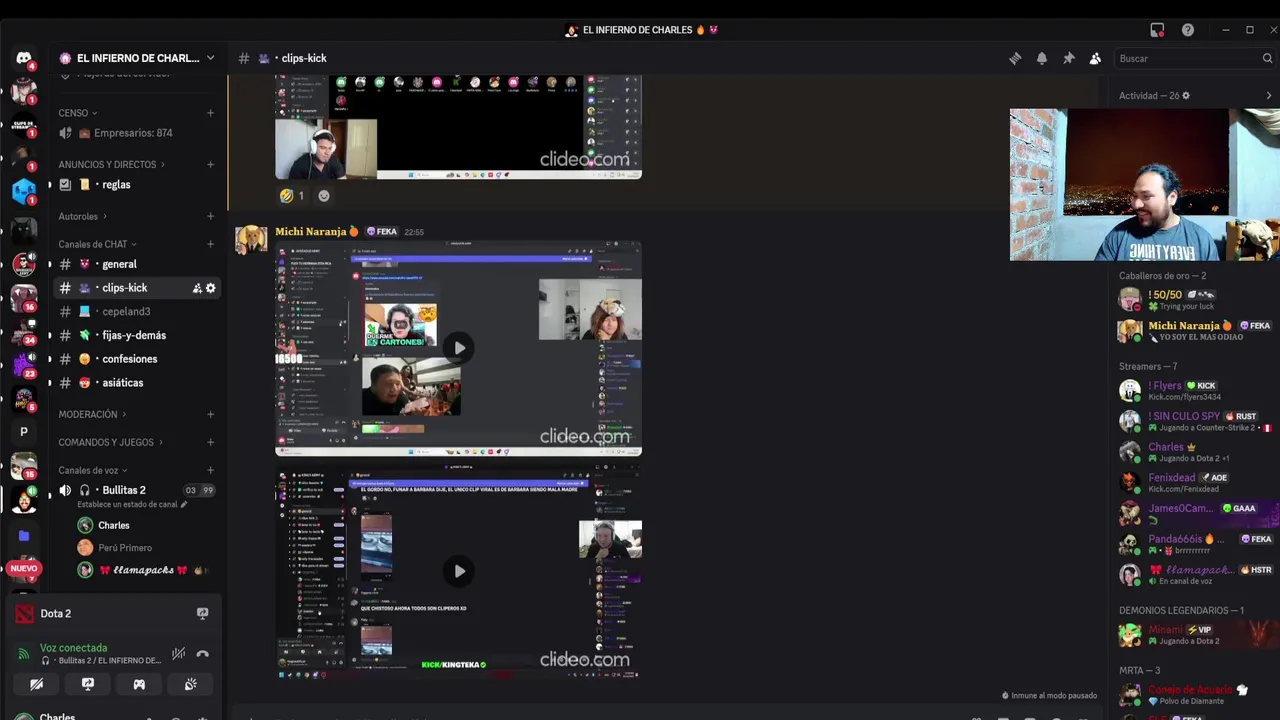This screenshot has width=1280, height=720.
Task: Play the third clideo video
Action: click(x=459, y=571)
